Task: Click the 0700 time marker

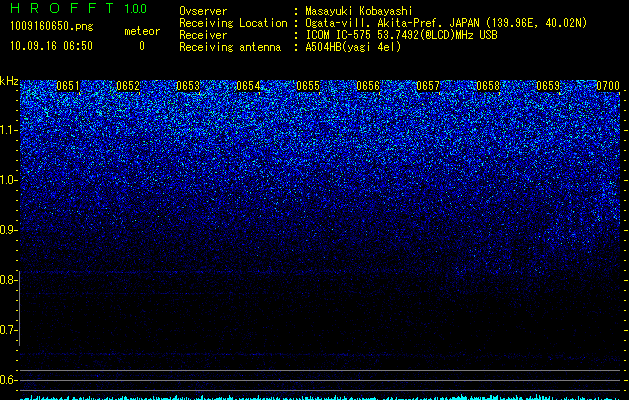Action: click(x=608, y=86)
